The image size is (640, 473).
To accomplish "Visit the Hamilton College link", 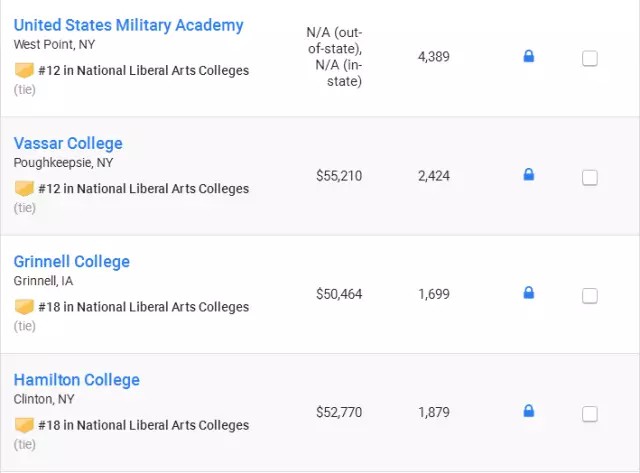I will tap(77, 379).
